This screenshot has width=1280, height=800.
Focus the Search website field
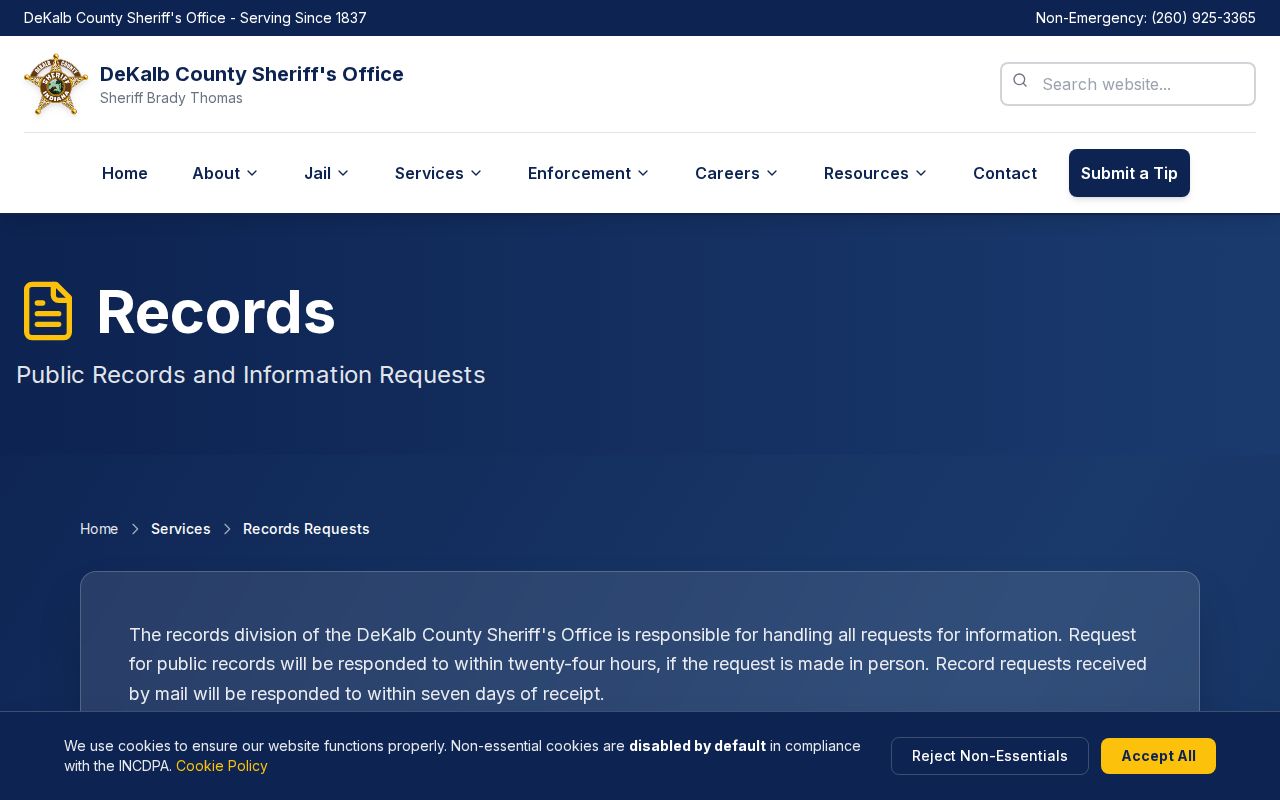tap(1128, 84)
